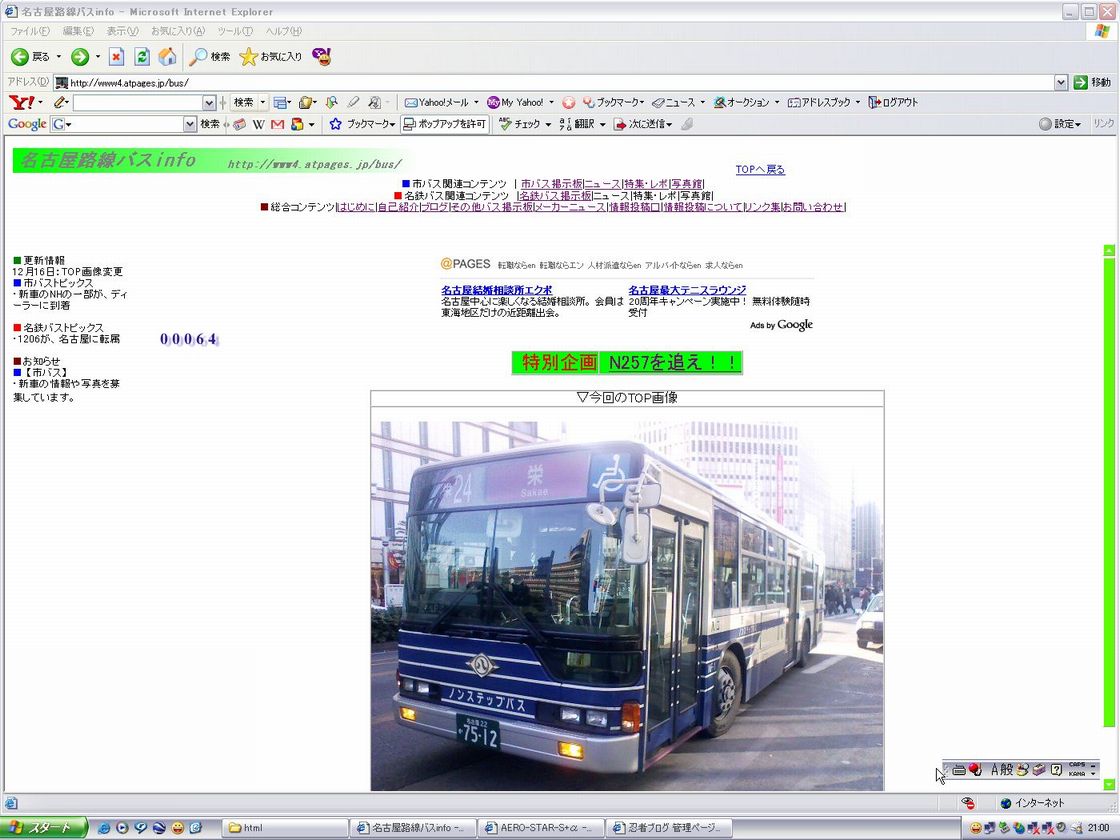The width and height of the screenshot is (1120, 840).
Task: Open the 検索 search magnifier button
Action: 210,56
